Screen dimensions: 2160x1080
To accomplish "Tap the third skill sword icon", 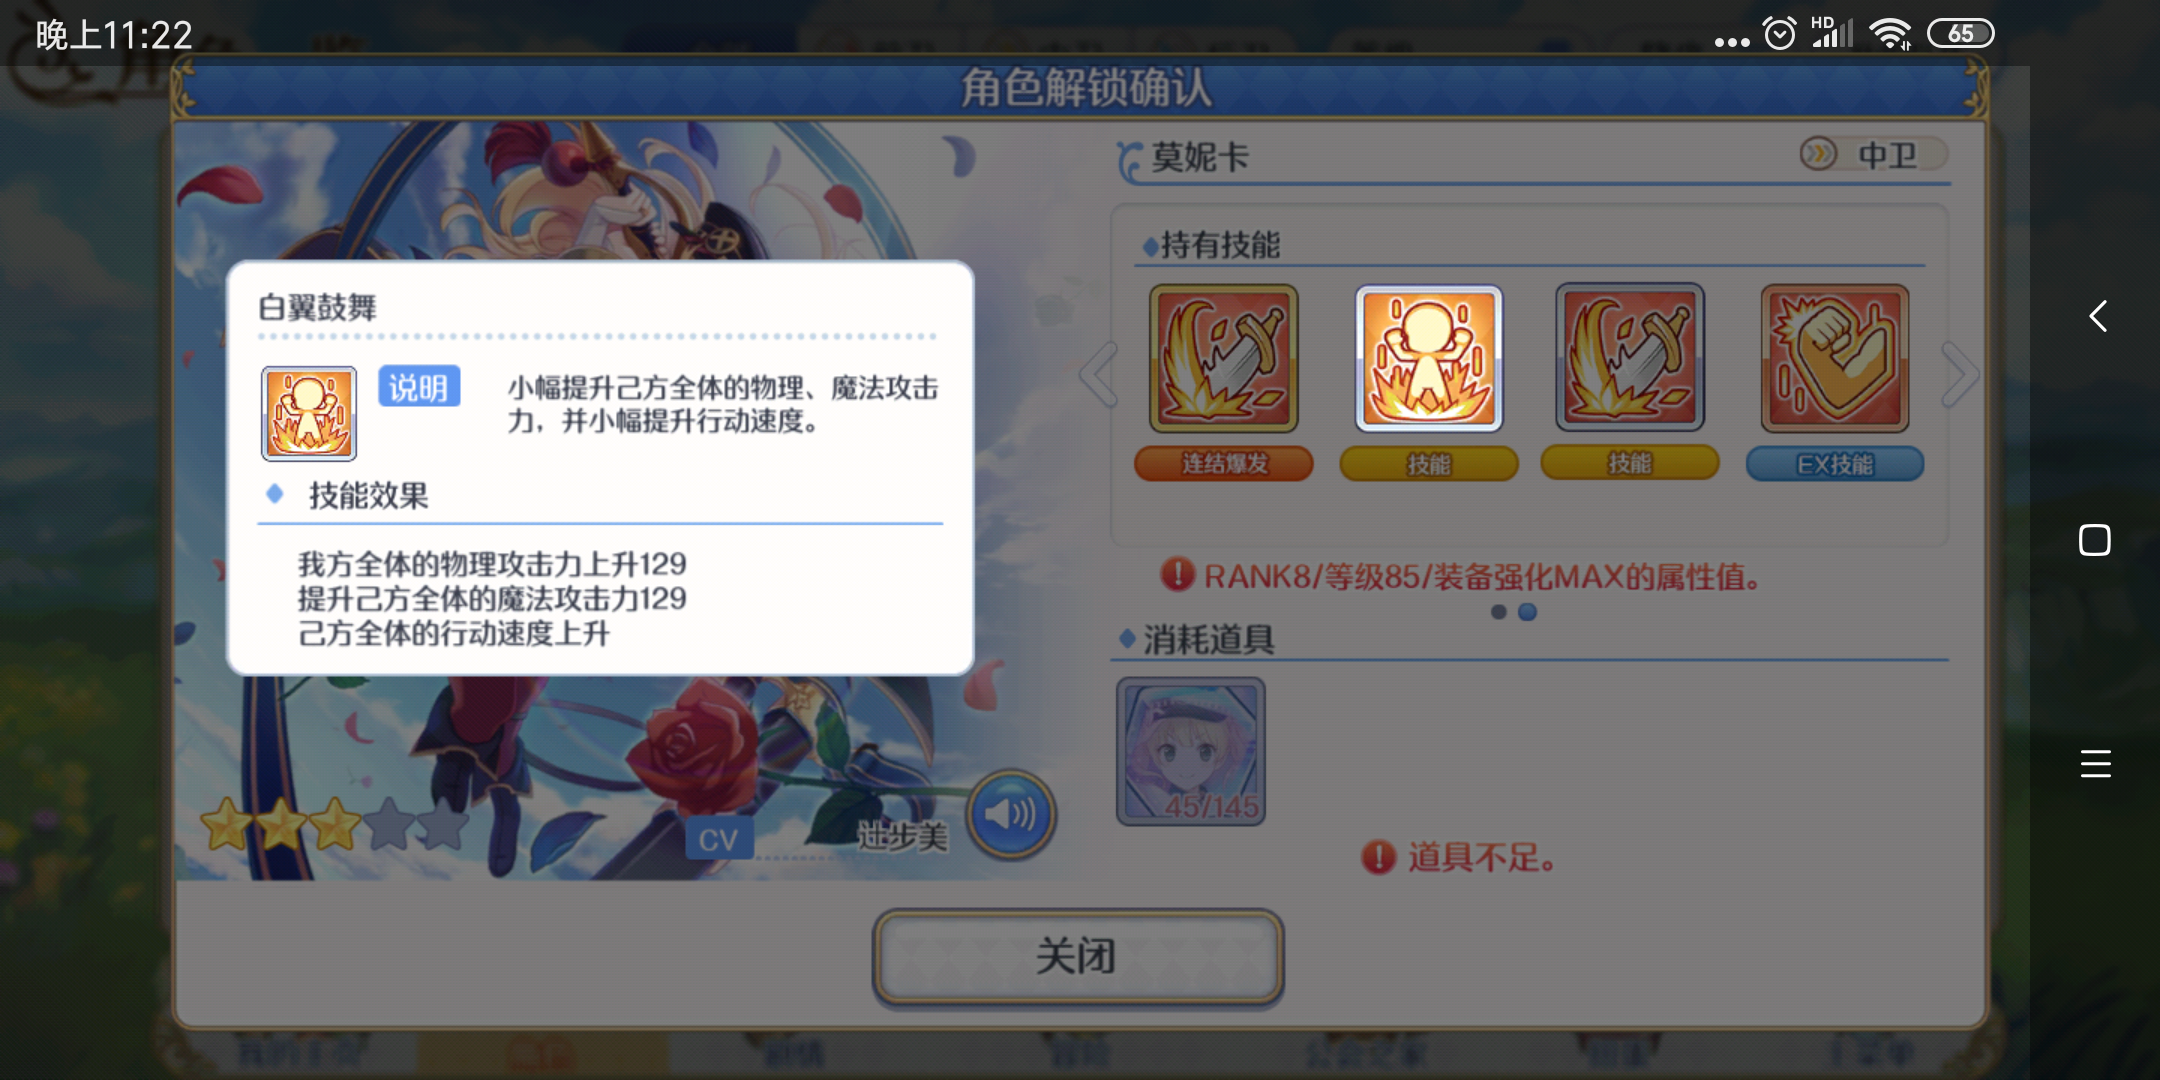I will 1630,359.
